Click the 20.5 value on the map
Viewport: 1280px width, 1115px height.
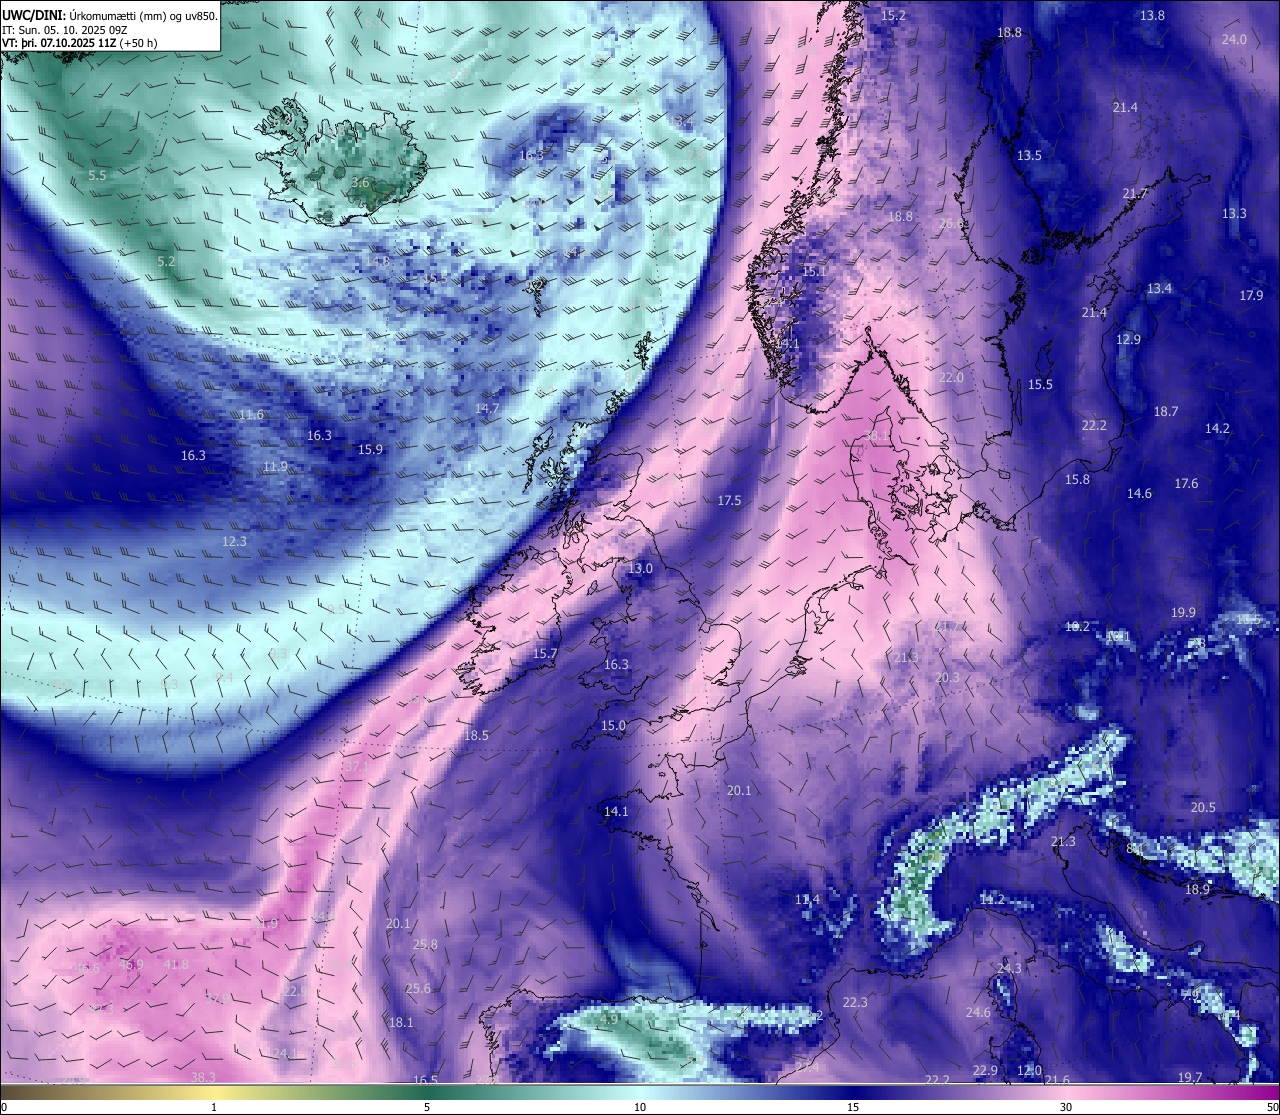1203,807
